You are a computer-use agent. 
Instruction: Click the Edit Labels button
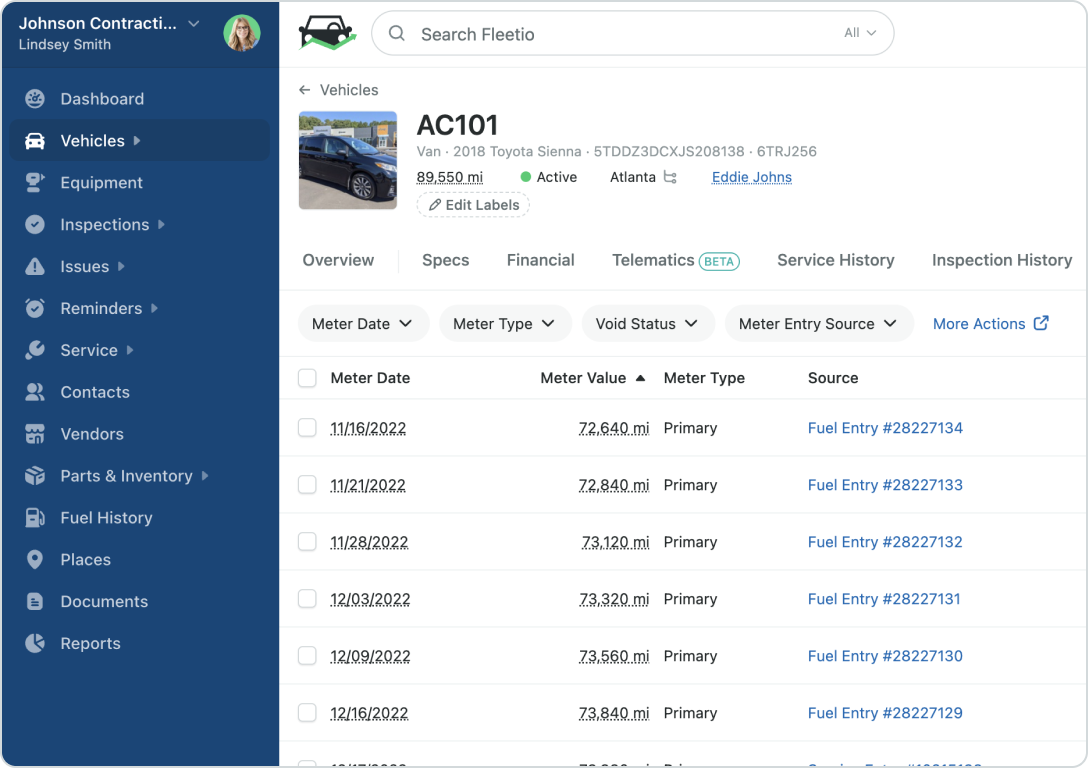click(473, 205)
